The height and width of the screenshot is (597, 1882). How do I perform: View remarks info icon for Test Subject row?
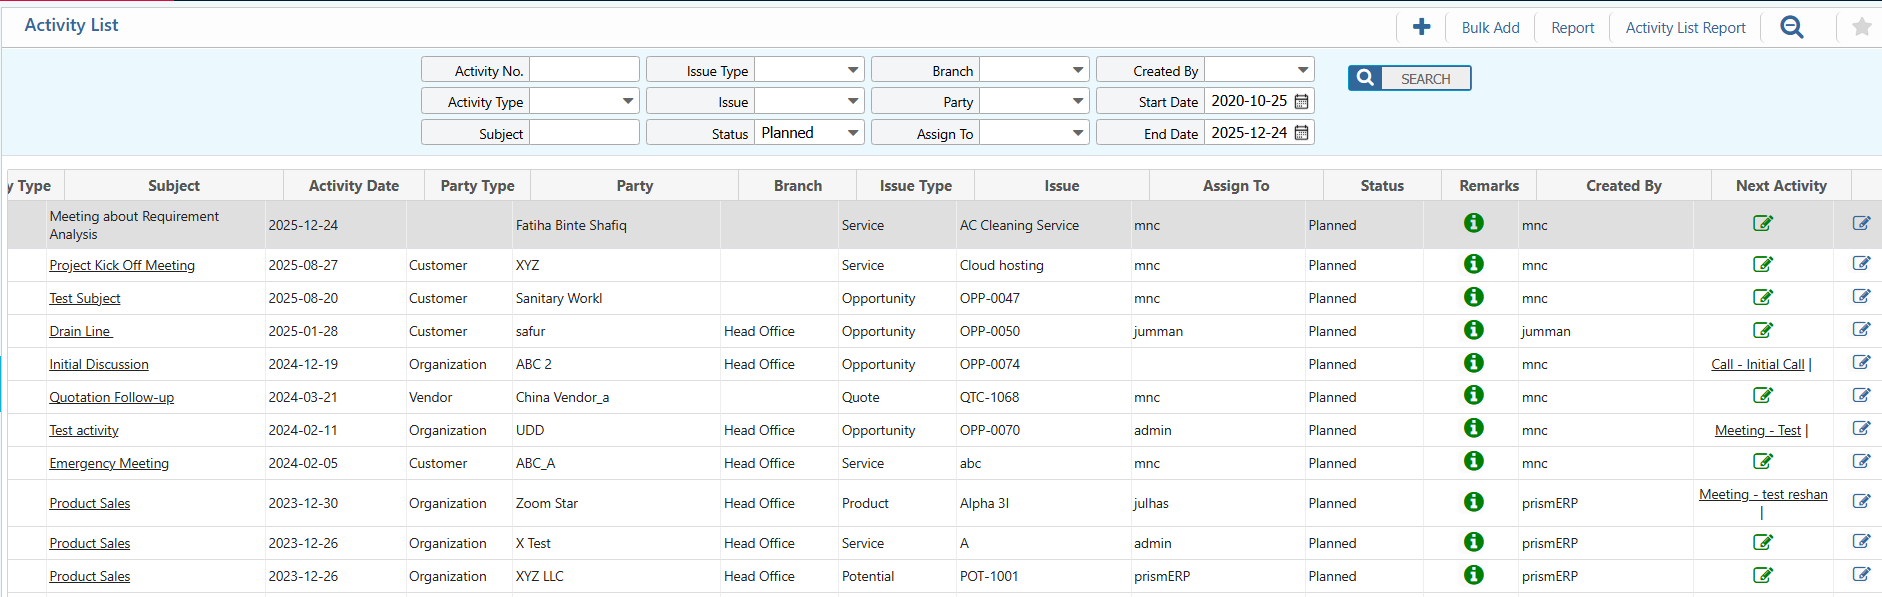click(1474, 297)
